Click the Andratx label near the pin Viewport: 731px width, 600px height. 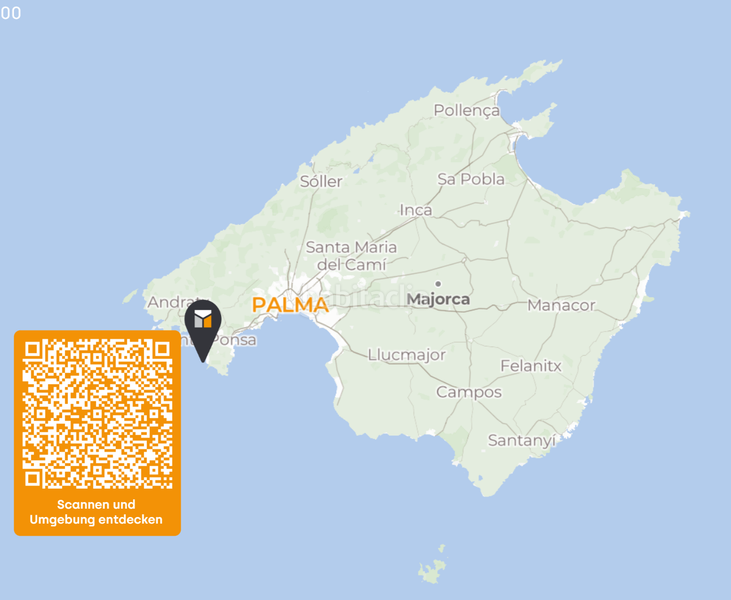coord(173,302)
